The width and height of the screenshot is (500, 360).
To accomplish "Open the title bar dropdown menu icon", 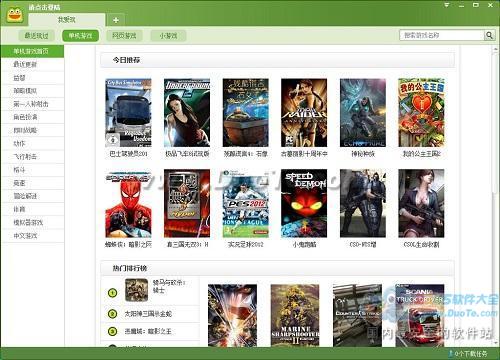I will [447, 5].
